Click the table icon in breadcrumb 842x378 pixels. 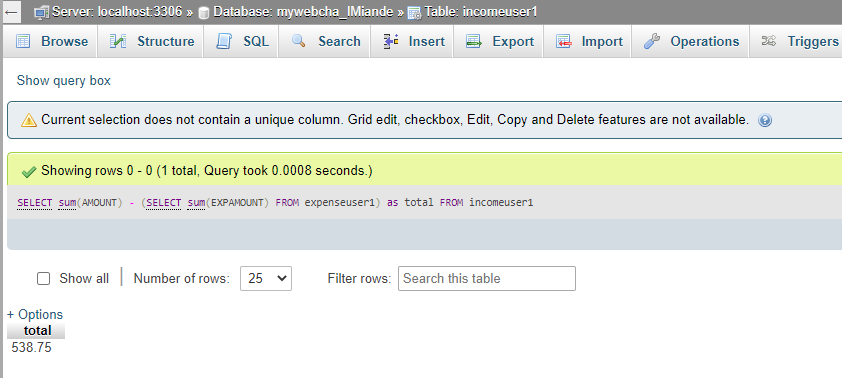[x=414, y=12]
